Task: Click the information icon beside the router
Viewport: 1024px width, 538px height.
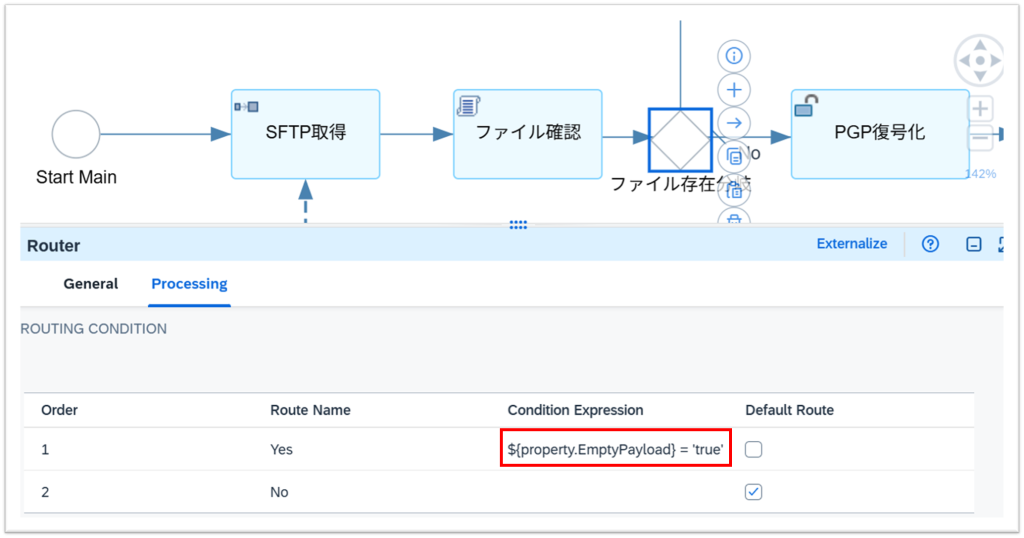Action: pos(735,56)
